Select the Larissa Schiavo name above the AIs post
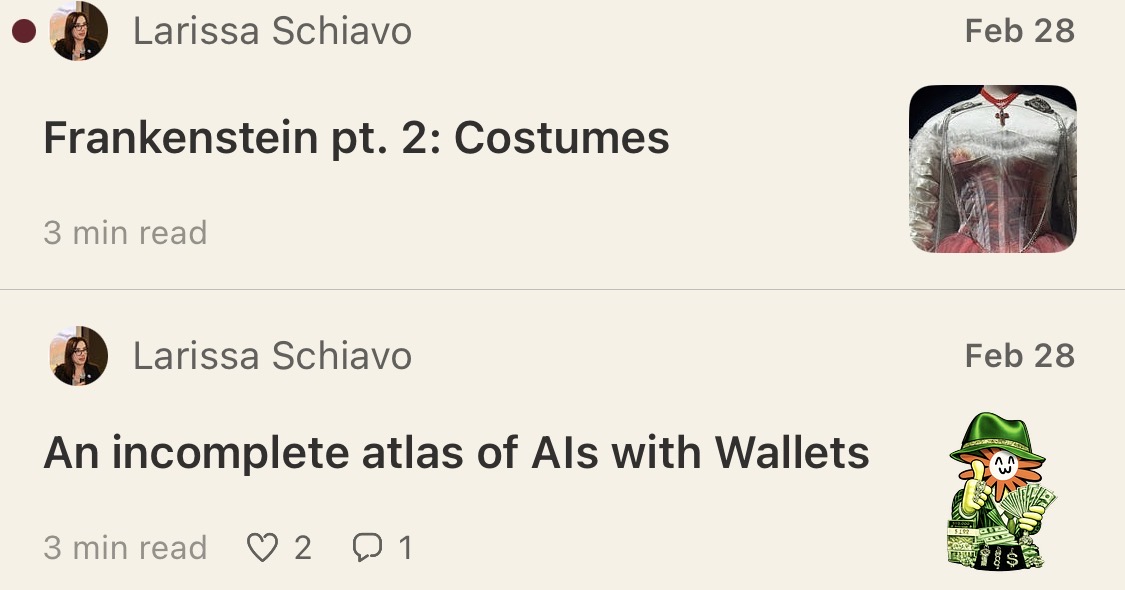1125x590 pixels. 272,356
